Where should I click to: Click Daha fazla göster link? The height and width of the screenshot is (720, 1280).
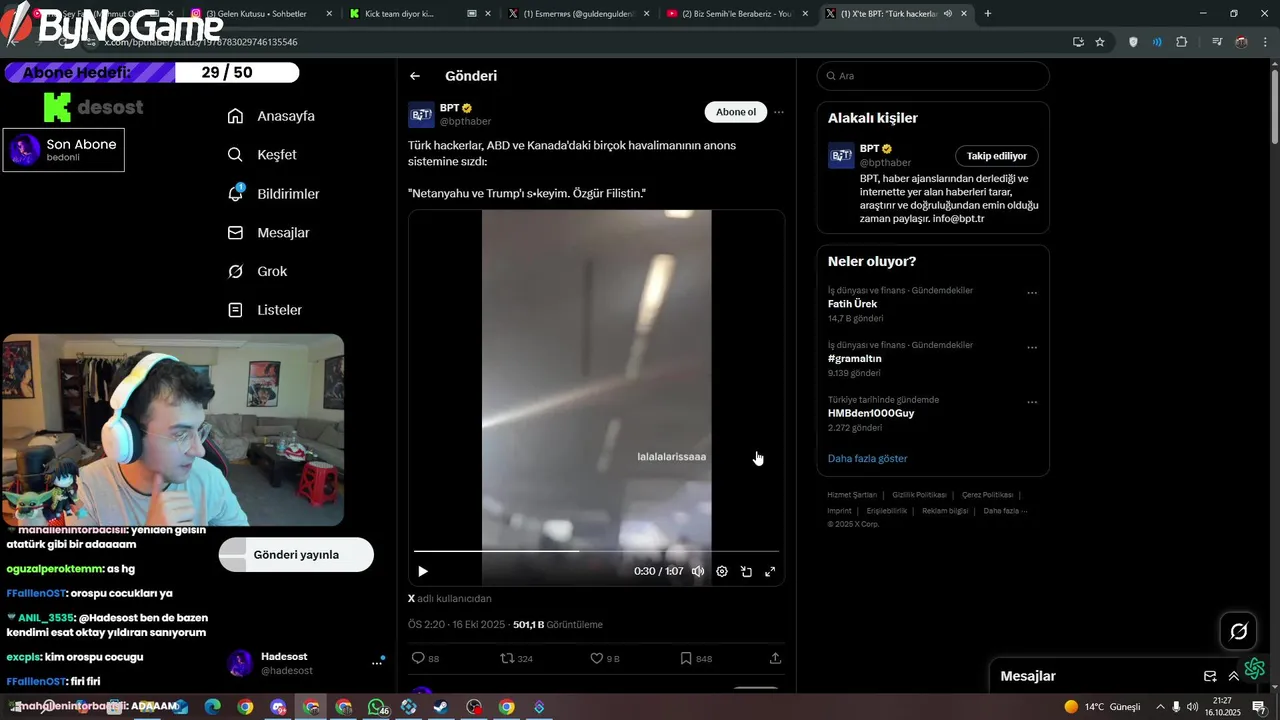click(x=867, y=459)
